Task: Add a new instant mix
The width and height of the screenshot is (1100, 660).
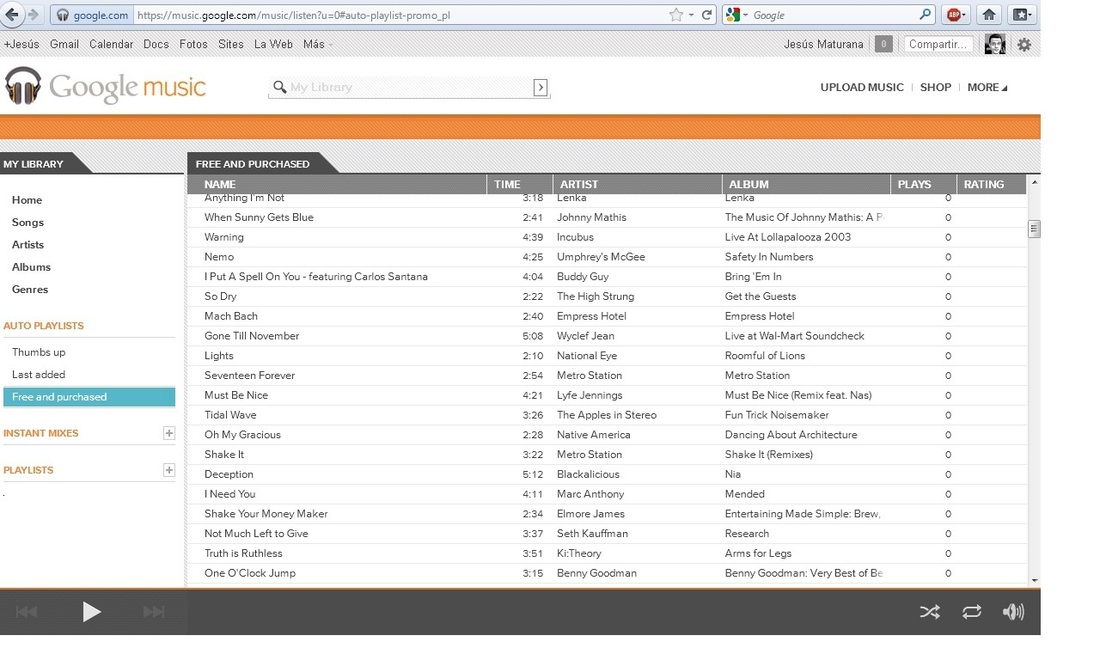Action: (x=169, y=433)
